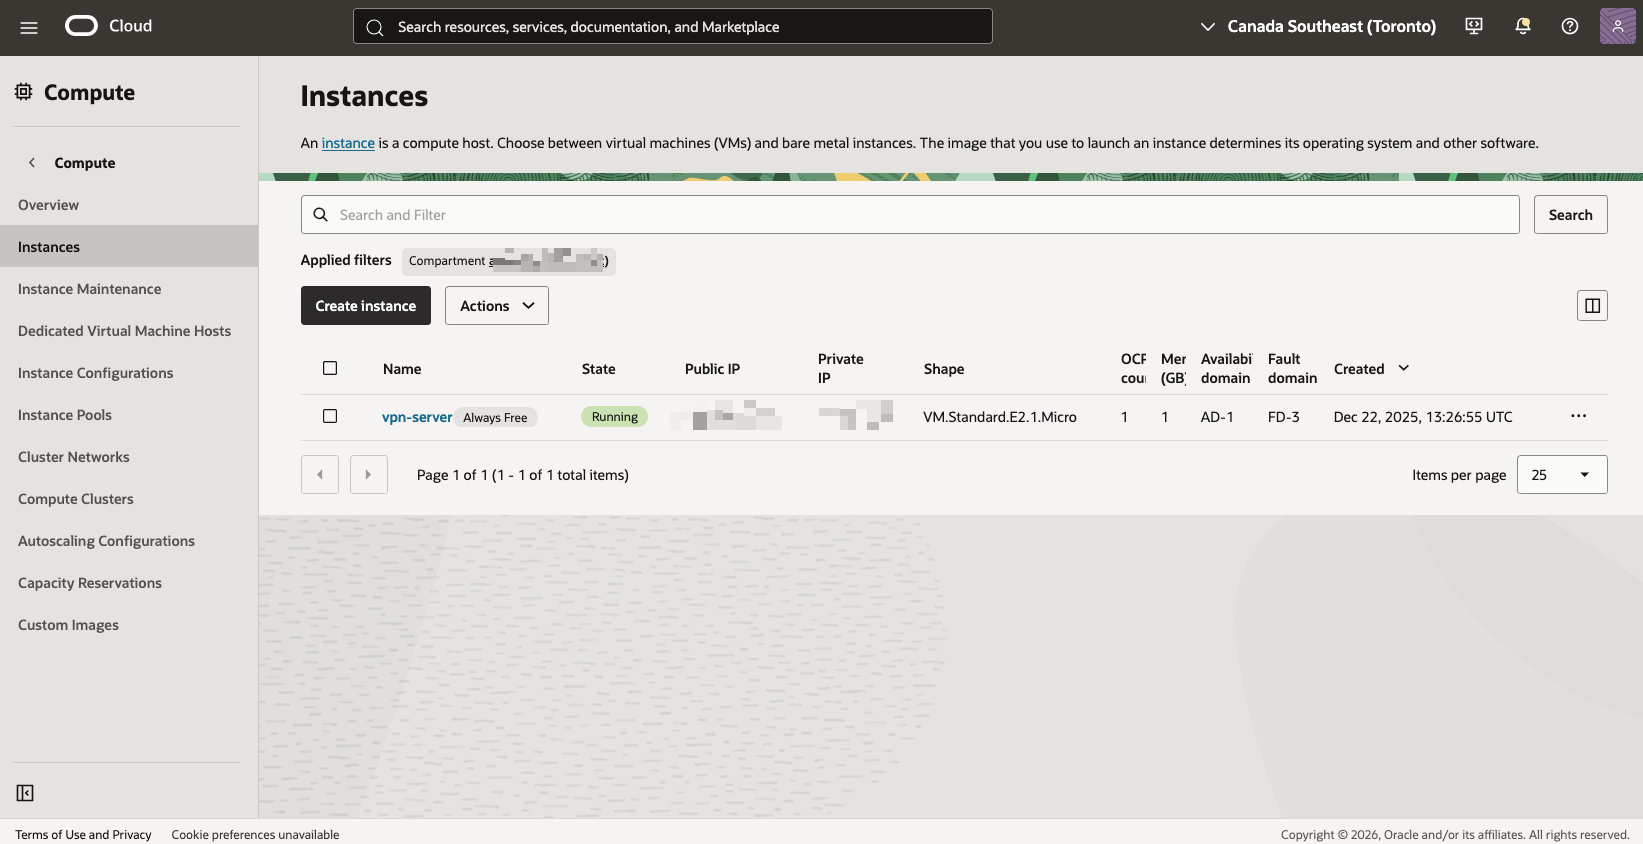
Task: Go to the next page arrow
Action: (369, 475)
